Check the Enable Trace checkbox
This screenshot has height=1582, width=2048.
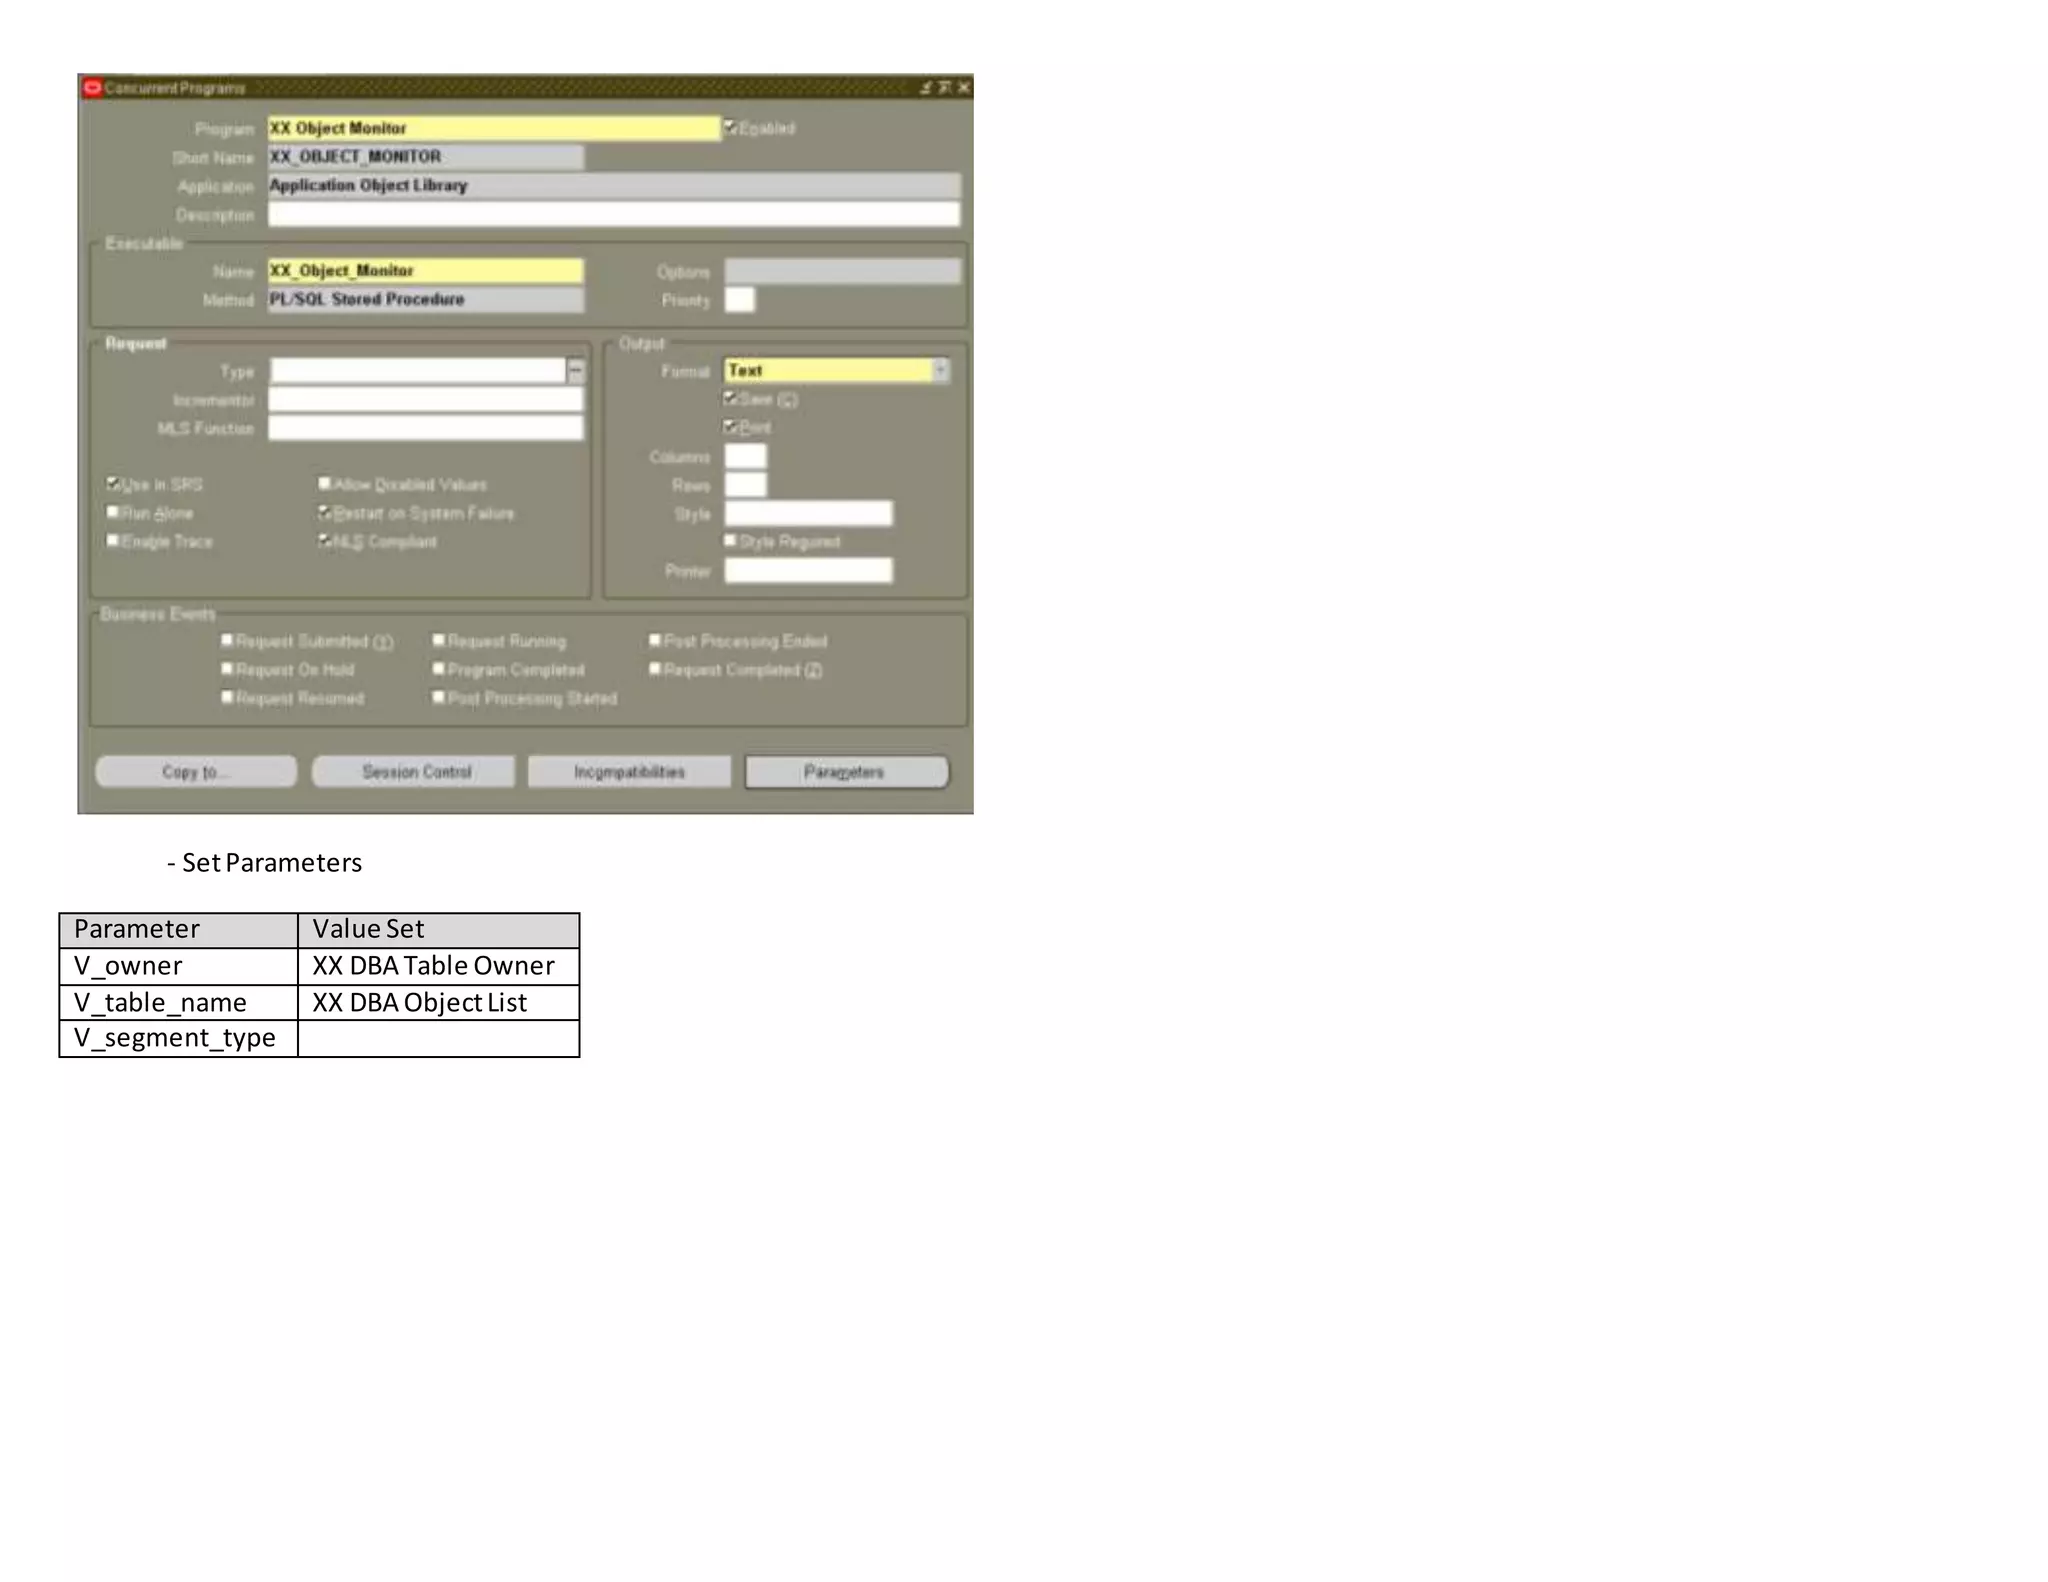(113, 540)
